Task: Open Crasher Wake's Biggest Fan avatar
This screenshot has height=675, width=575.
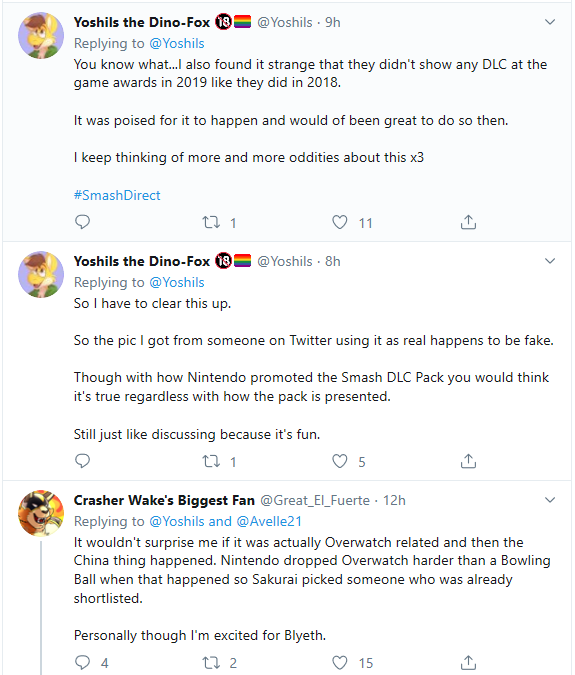Action: click(41, 513)
